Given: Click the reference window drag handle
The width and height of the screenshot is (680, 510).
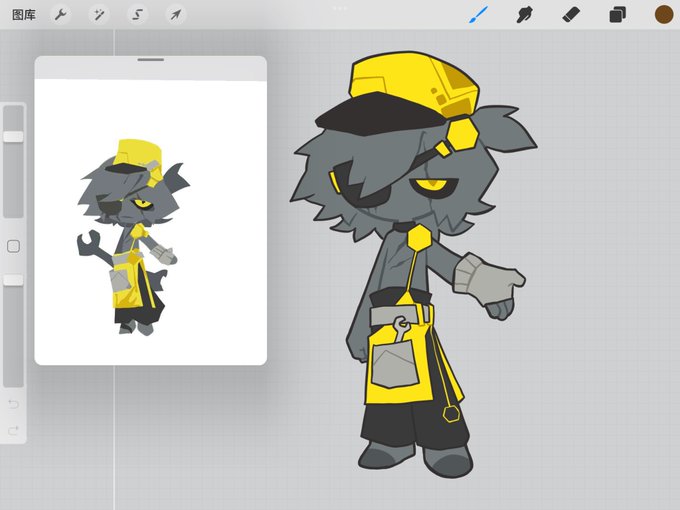Looking at the screenshot, I should coord(150,59).
